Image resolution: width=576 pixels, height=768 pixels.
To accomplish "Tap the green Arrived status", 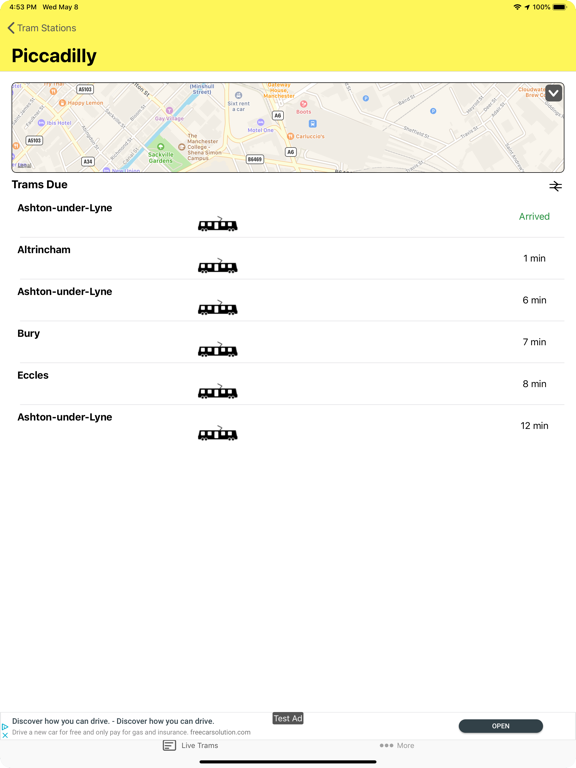I will (x=534, y=216).
